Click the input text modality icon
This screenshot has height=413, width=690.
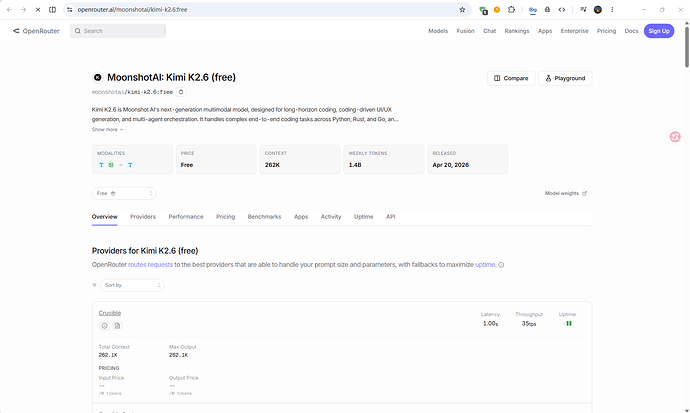tap(101, 165)
